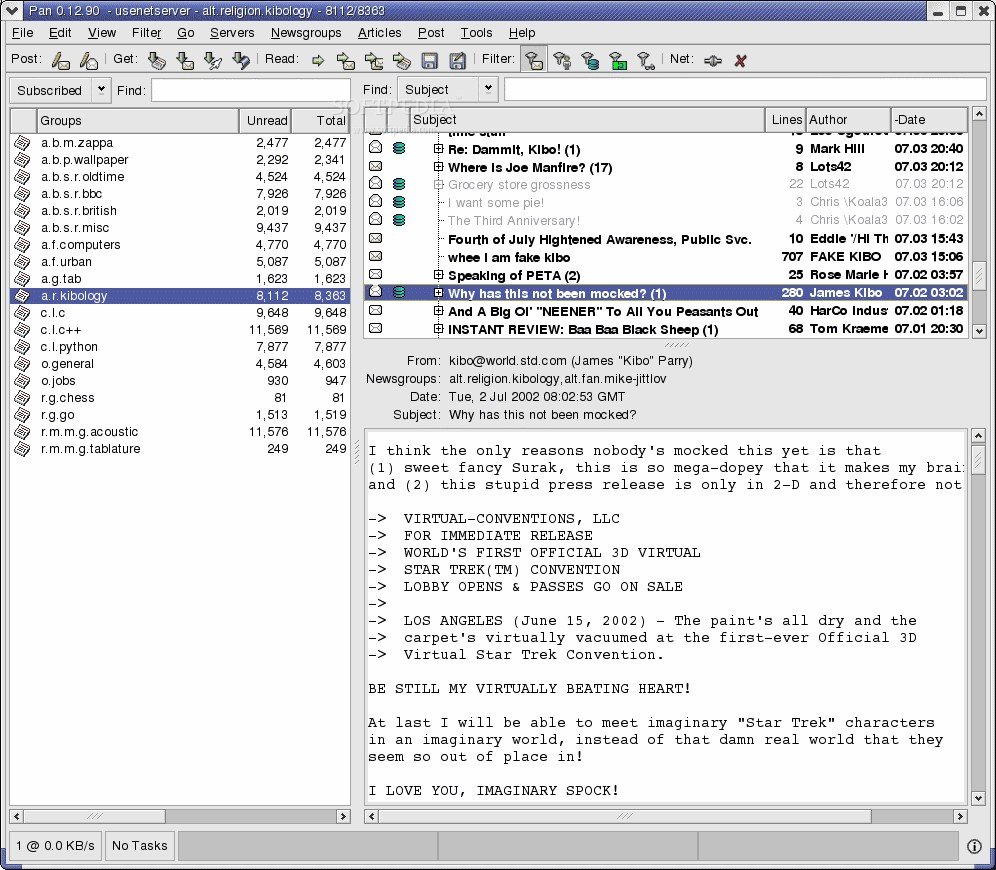
Task: Click the second Get icon with down arrow
Action: 185,60
